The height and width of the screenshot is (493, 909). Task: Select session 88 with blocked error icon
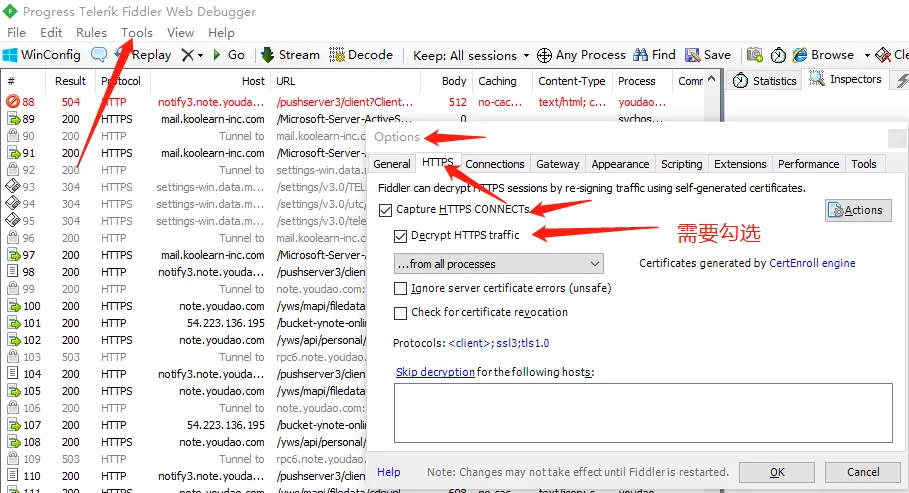coord(13,102)
